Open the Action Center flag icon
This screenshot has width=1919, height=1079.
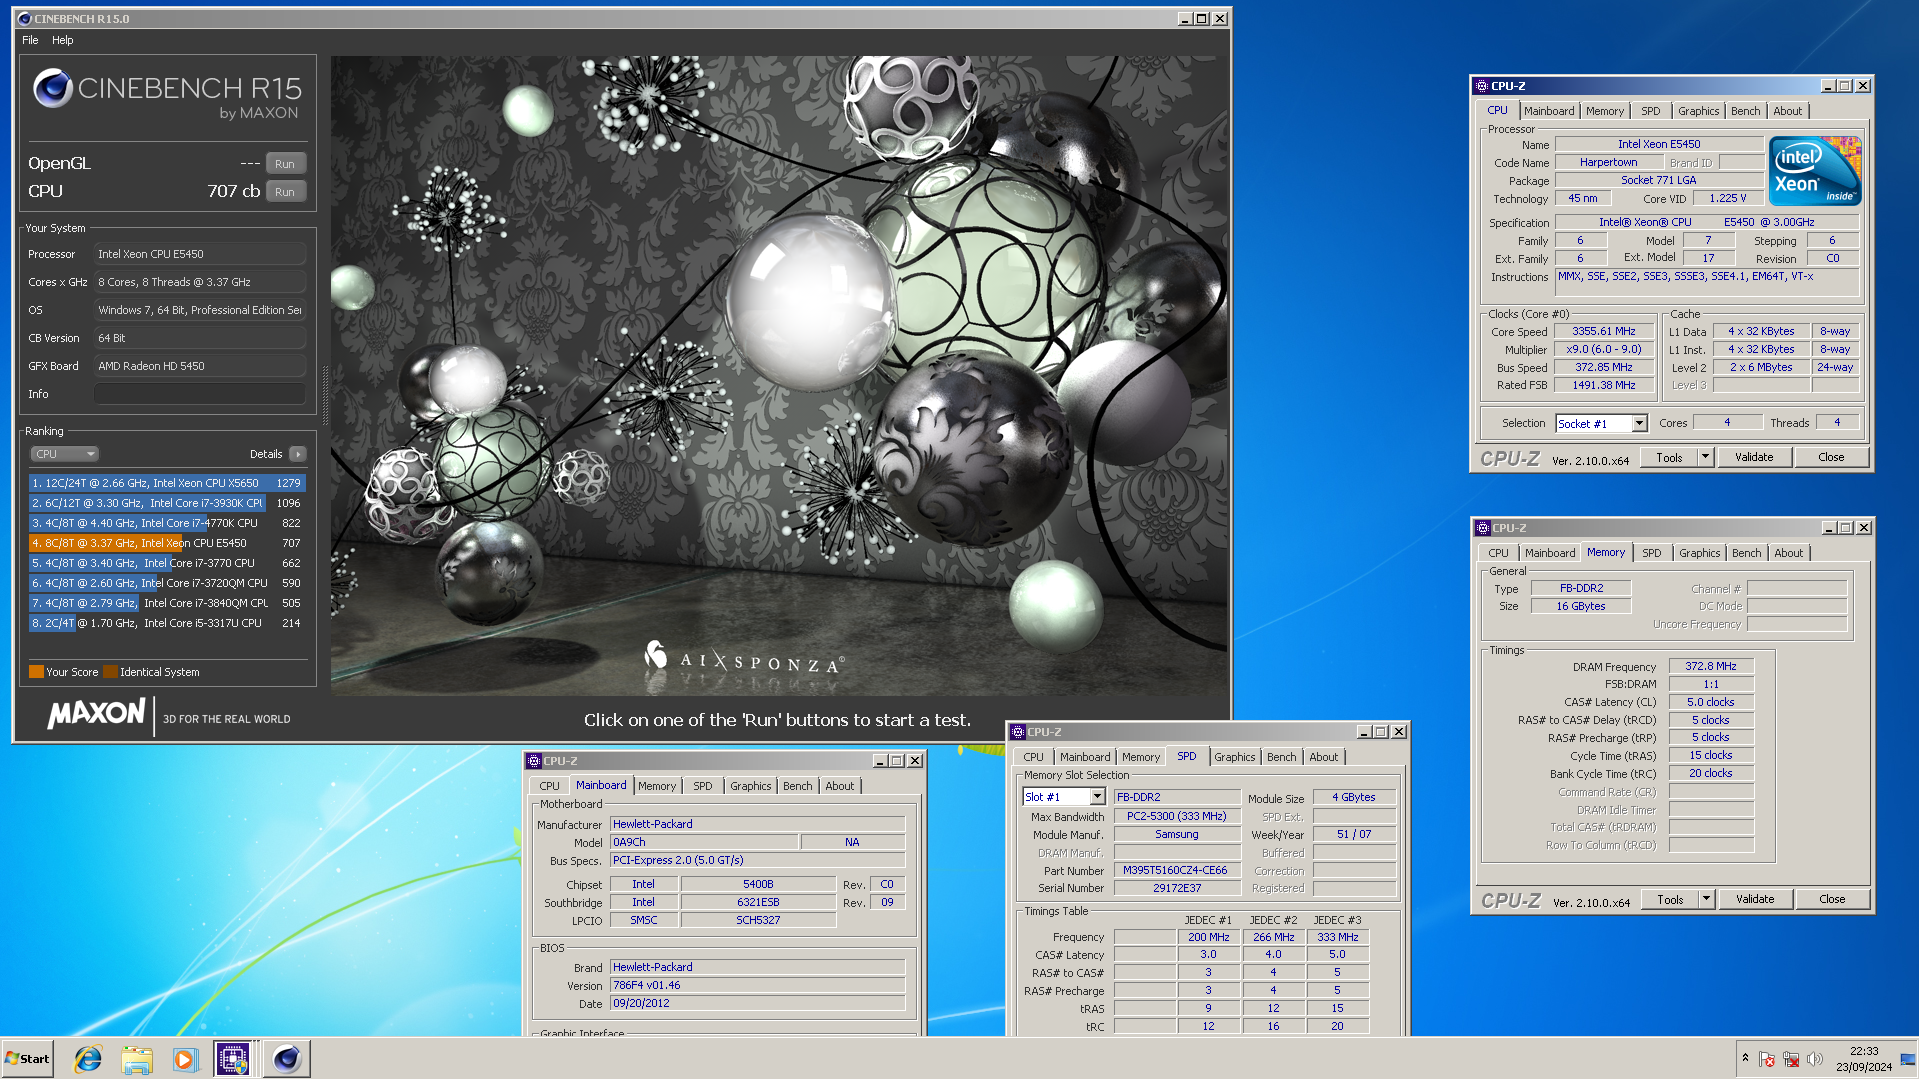(1767, 1059)
